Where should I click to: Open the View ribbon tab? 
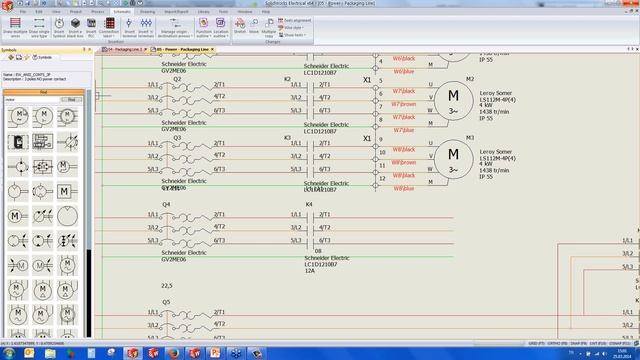56,12
